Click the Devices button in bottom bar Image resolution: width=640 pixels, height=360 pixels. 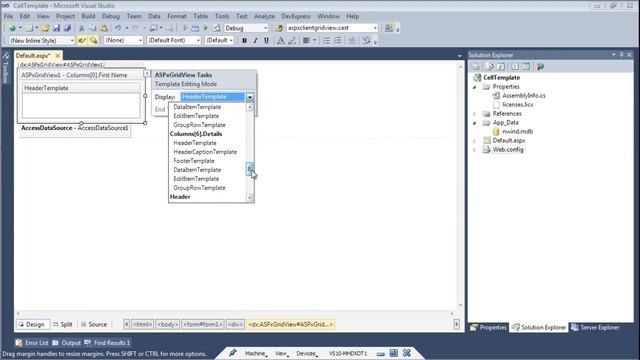pos(306,353)
